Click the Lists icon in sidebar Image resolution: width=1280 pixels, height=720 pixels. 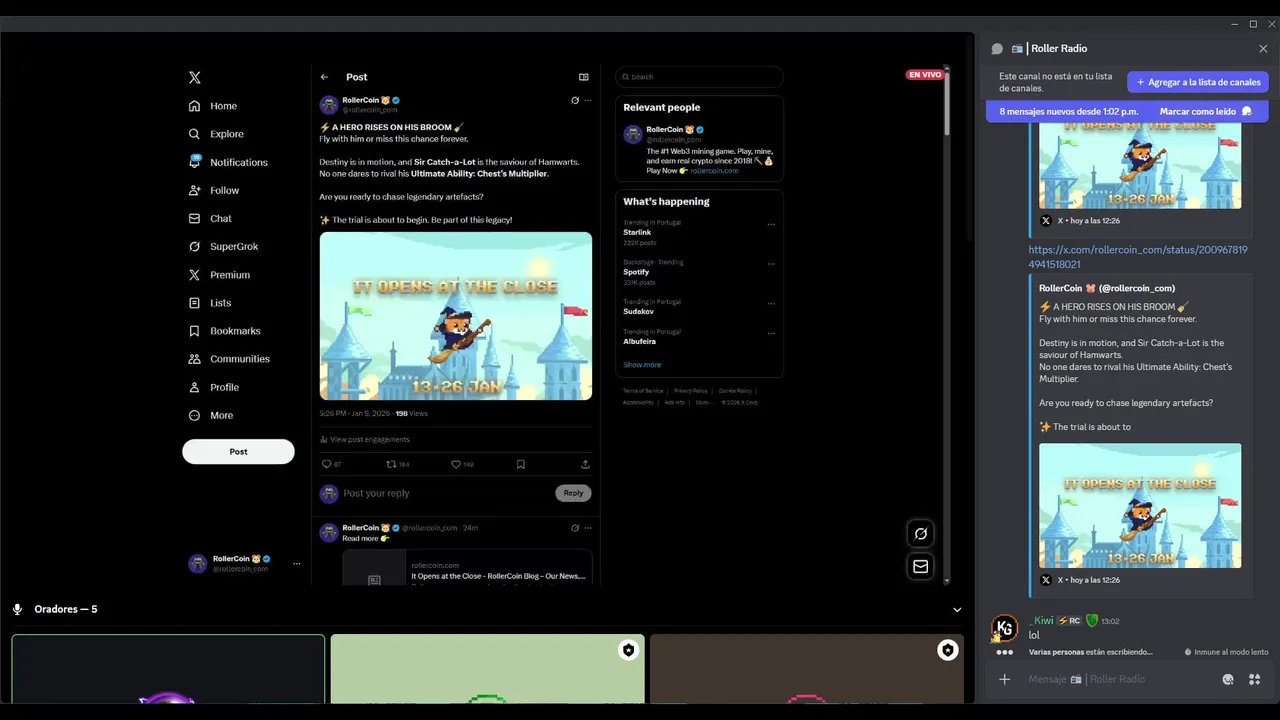click(x=194, y=303)
